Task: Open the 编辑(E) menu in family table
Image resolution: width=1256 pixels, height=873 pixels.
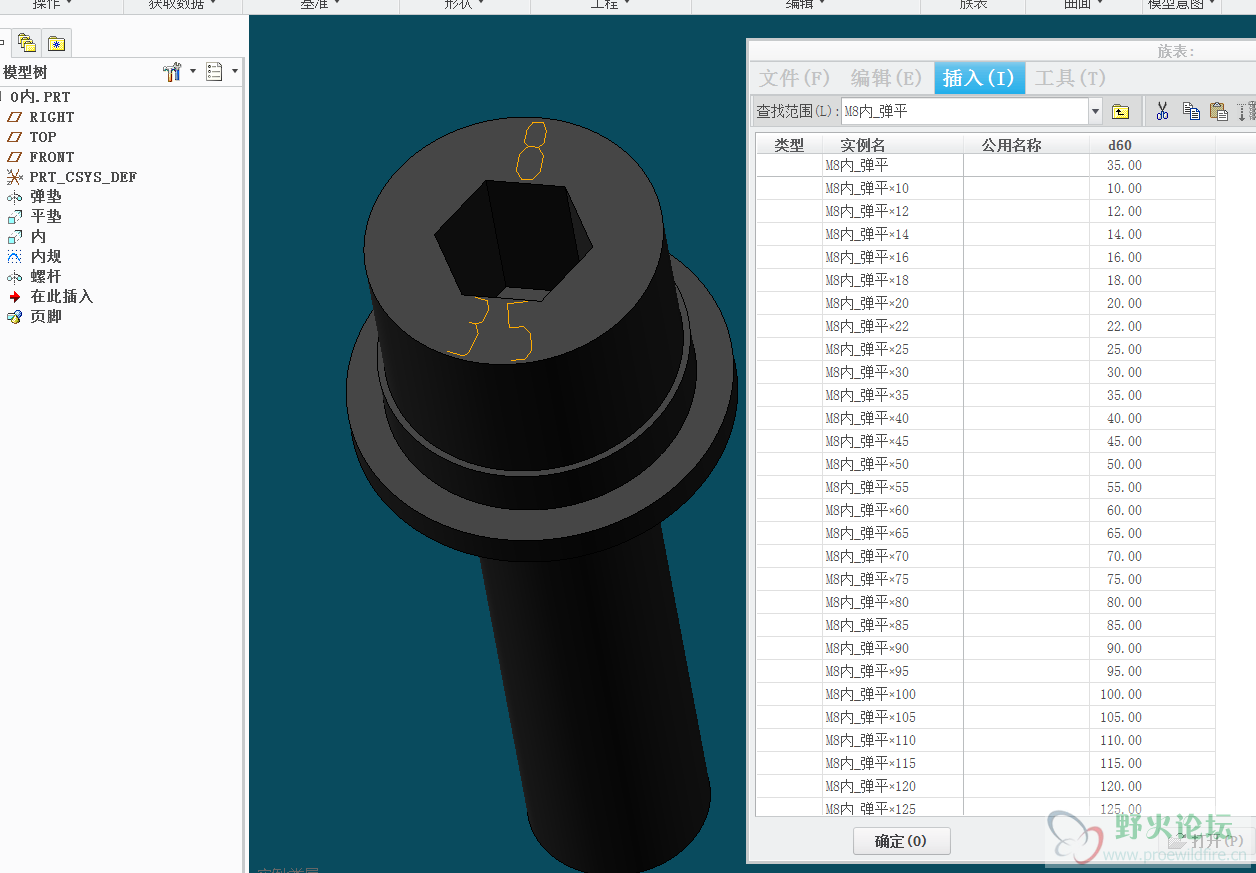Action: (x=886, y=78)
